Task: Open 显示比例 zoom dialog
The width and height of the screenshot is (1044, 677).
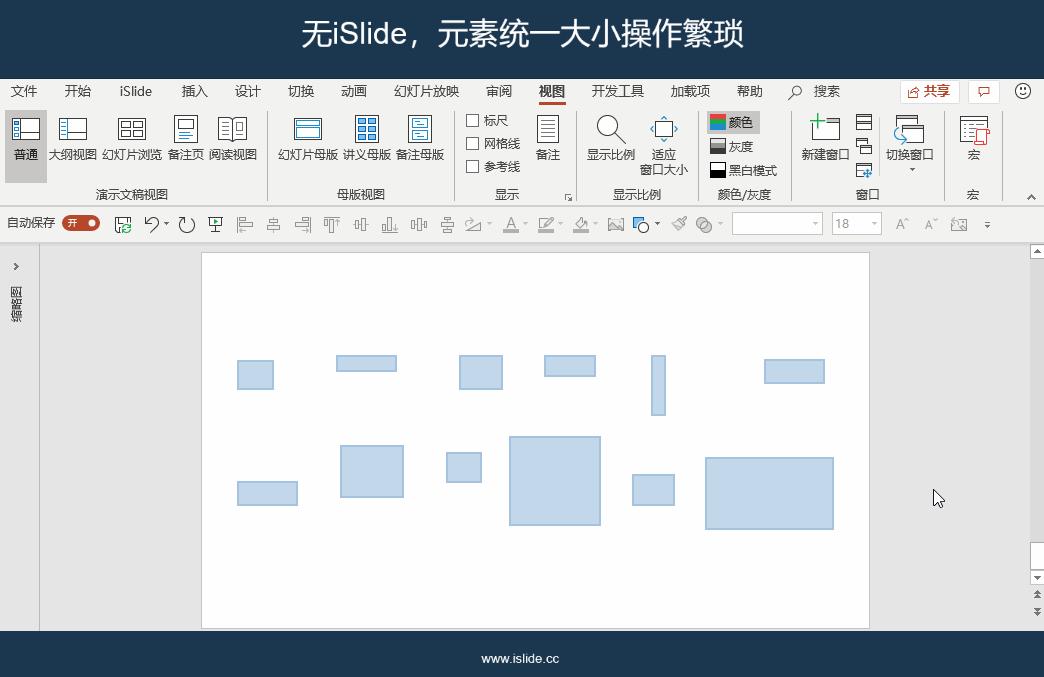Action: 611,140
